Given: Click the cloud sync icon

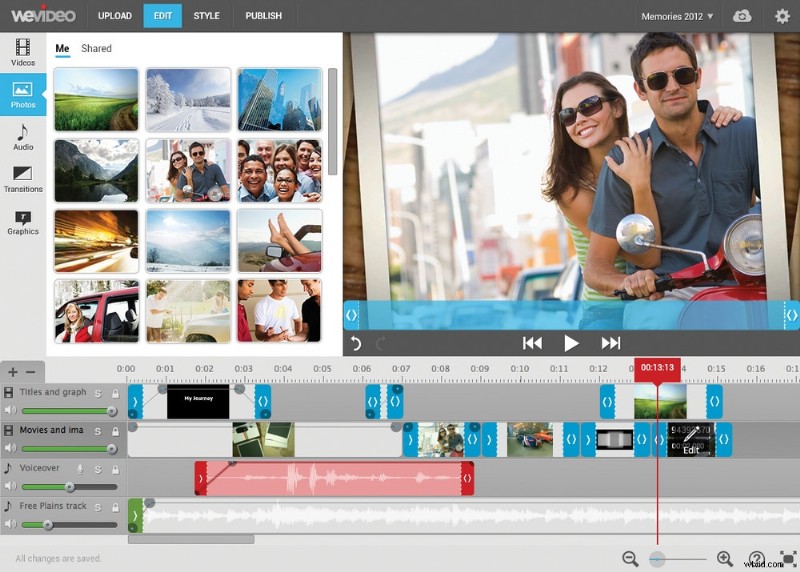Looking at the screenshot, I should (x=742, y=16).
